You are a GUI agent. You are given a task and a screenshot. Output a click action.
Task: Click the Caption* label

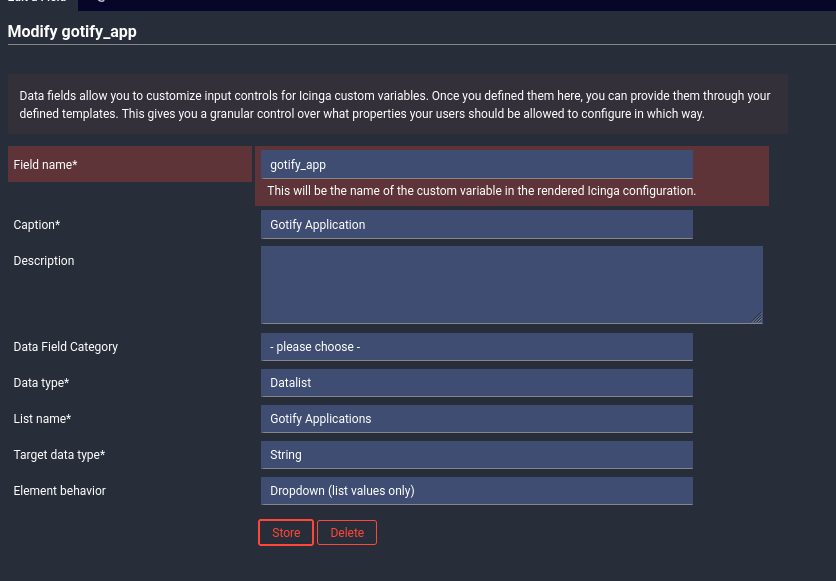(x=37, y=225)
